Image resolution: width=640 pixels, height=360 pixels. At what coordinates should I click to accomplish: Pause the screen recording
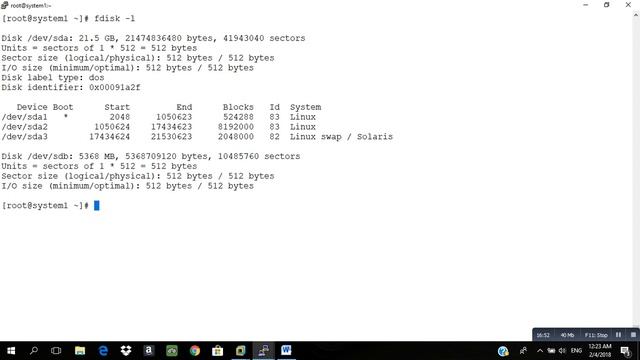click(618, 335)
